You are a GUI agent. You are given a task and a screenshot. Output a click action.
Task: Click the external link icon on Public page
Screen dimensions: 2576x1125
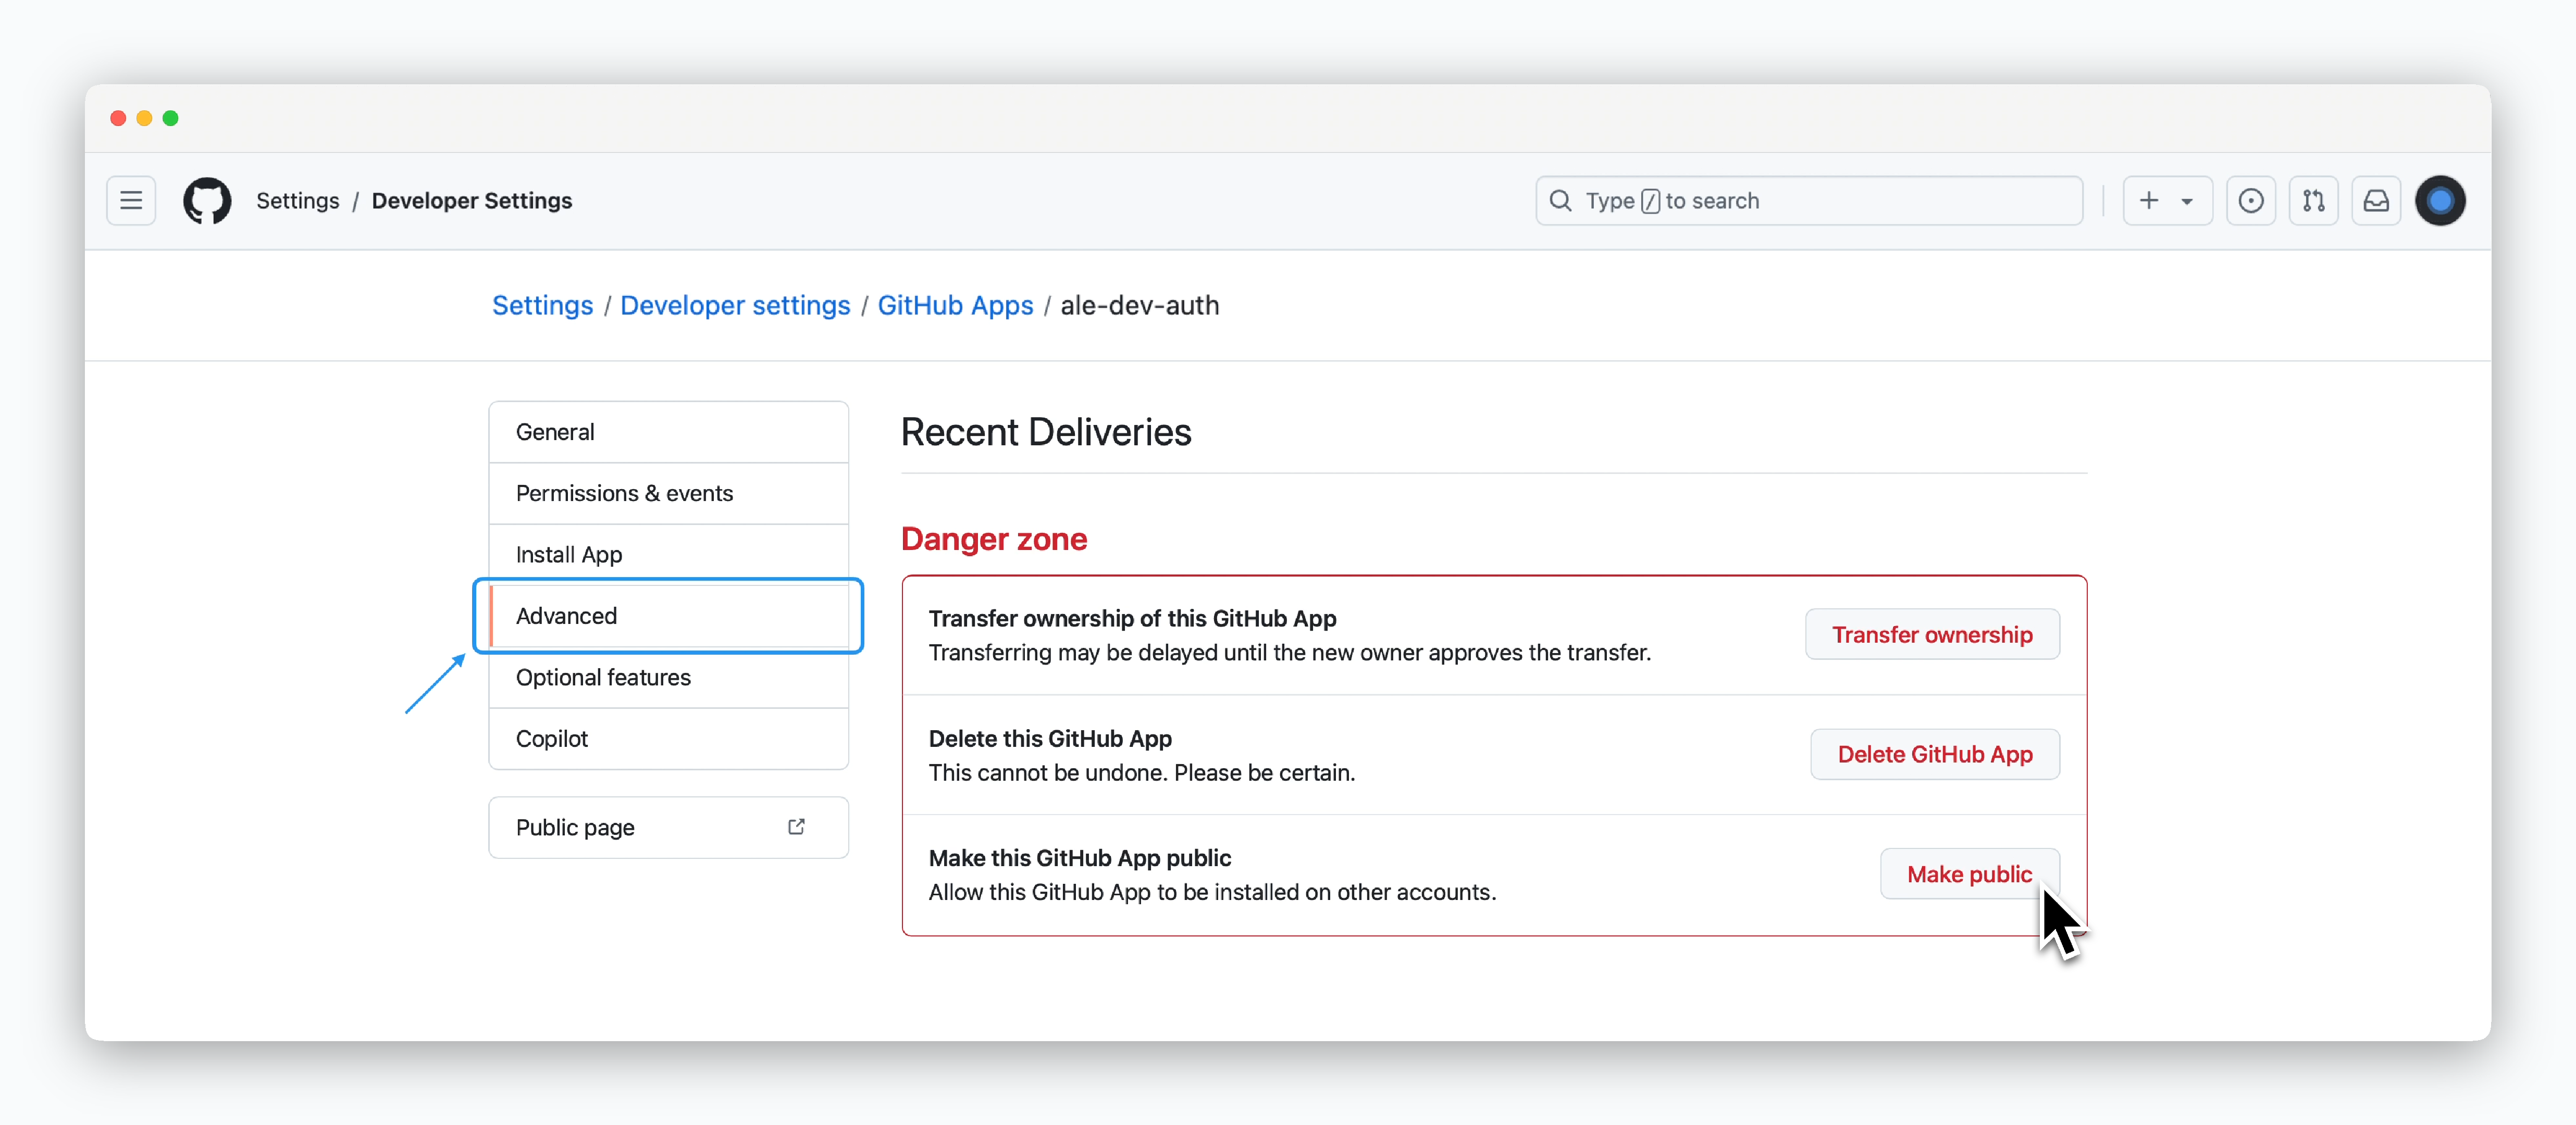point(796,827)
